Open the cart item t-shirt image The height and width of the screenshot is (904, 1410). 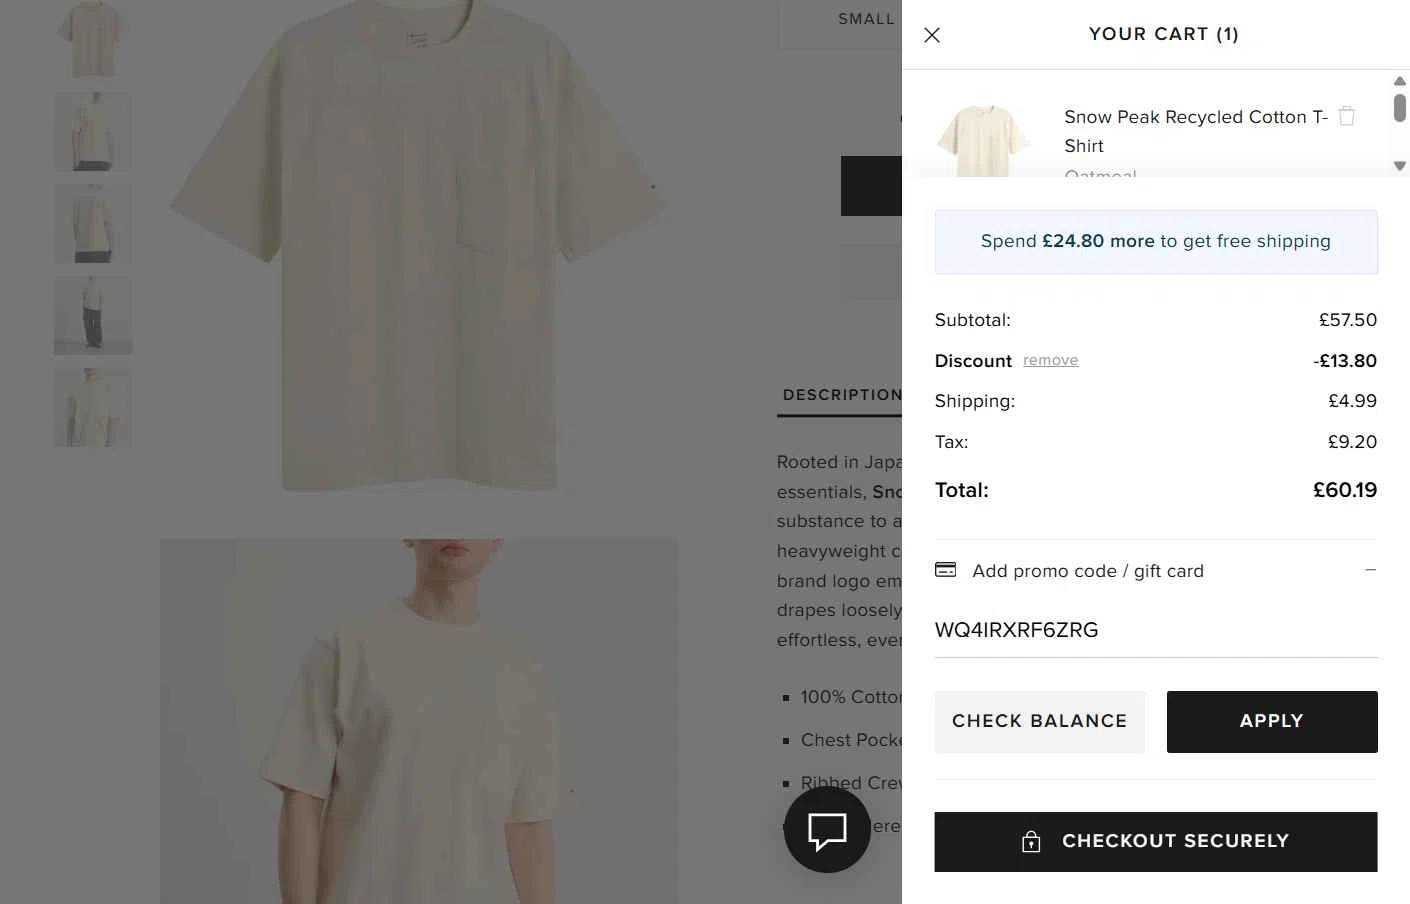(983, 141)
